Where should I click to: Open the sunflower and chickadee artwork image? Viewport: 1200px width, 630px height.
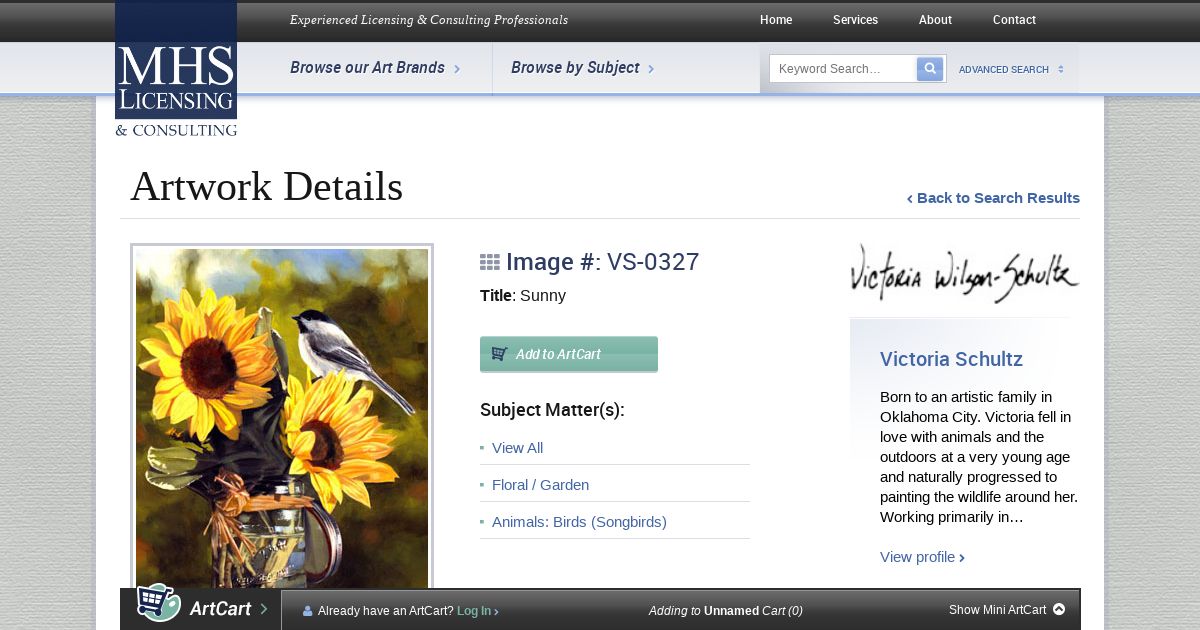tap(282, 418)
